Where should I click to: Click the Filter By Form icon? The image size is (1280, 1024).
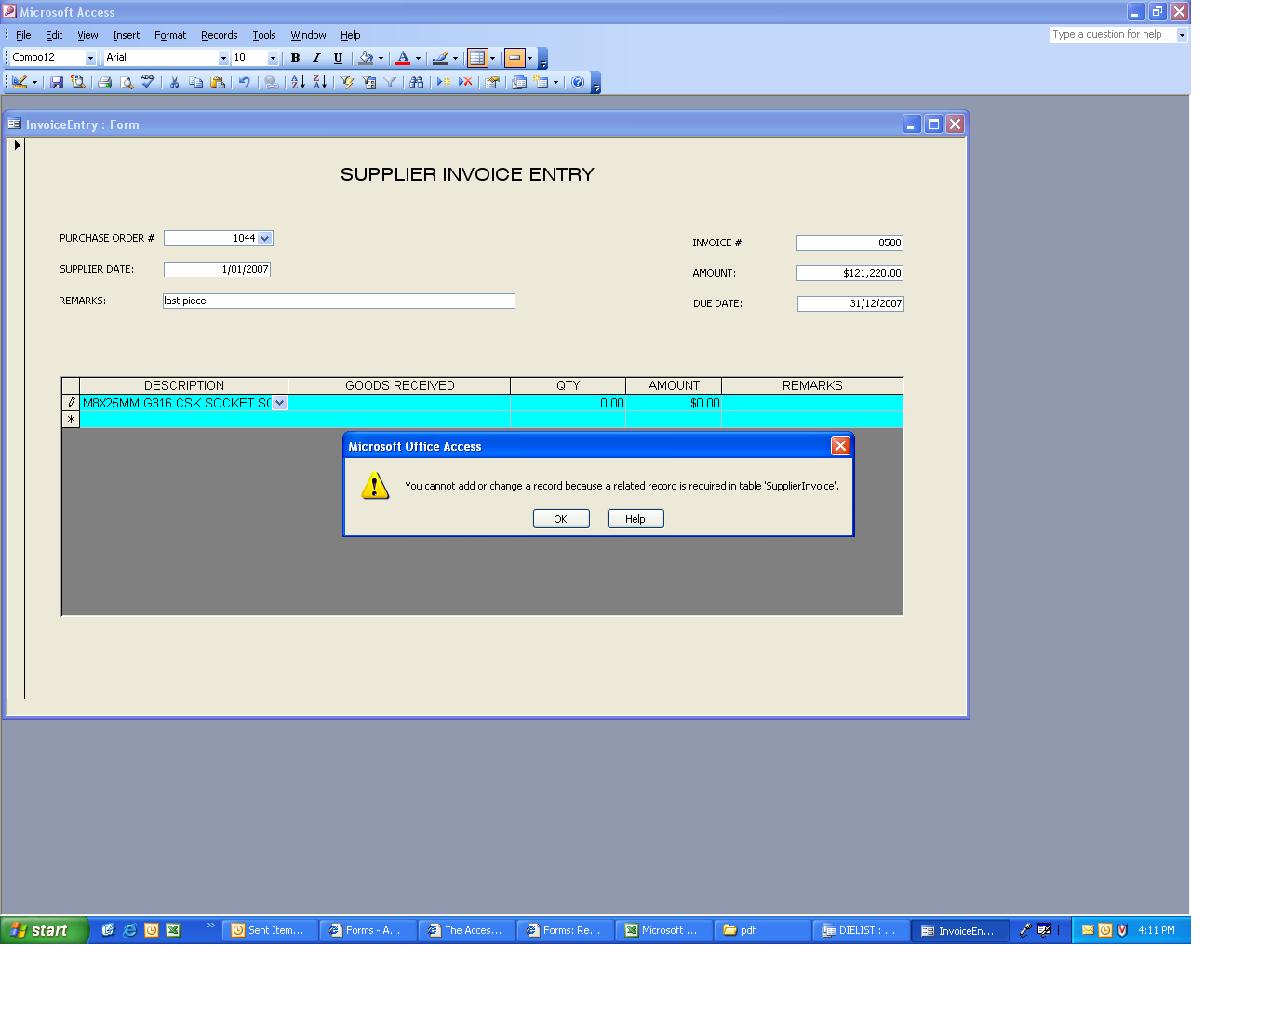(x=369, y=82)
